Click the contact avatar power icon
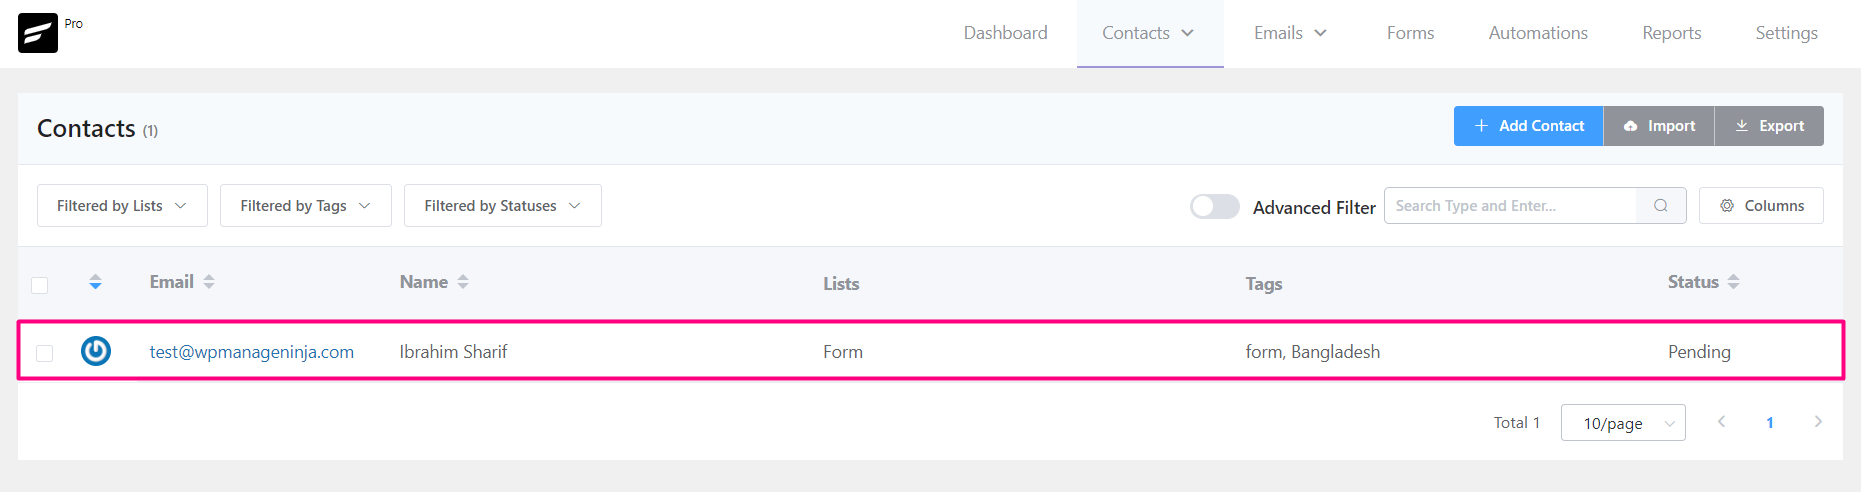The width and height of the screenshot is (1861, 492). (x=96, y=351)
